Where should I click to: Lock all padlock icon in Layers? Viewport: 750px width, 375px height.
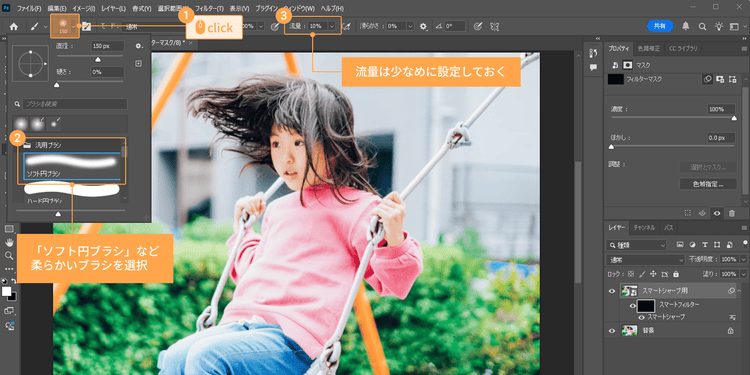pos(675,274)
